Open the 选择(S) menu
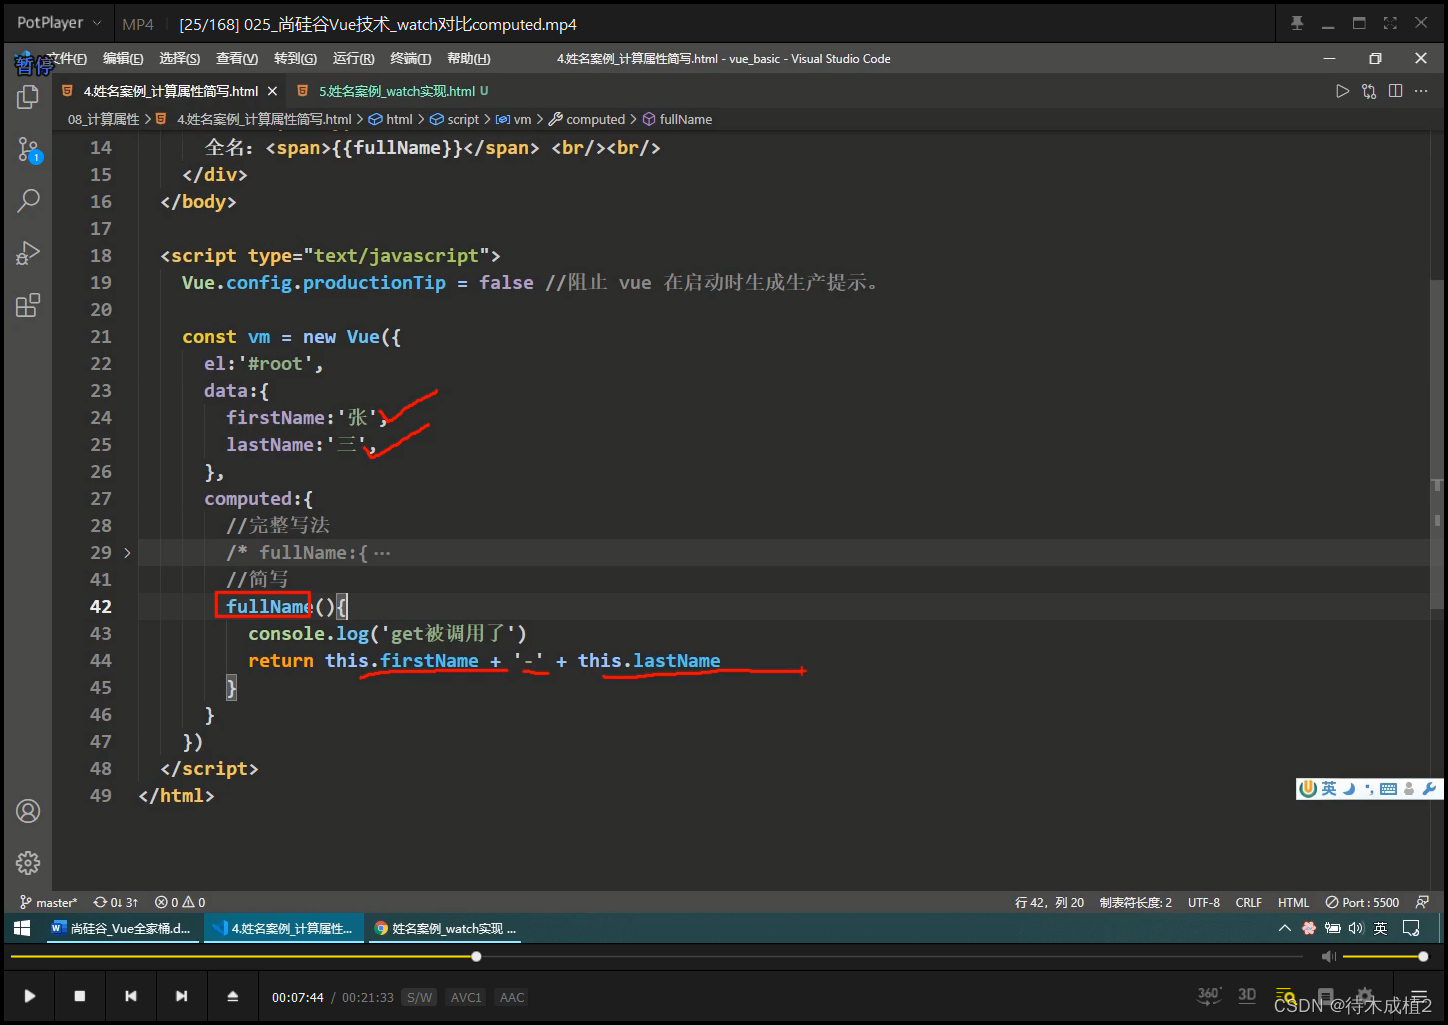Image resolution: width=1448 pixels, height=1025 pixels. (x=179, y=59)
